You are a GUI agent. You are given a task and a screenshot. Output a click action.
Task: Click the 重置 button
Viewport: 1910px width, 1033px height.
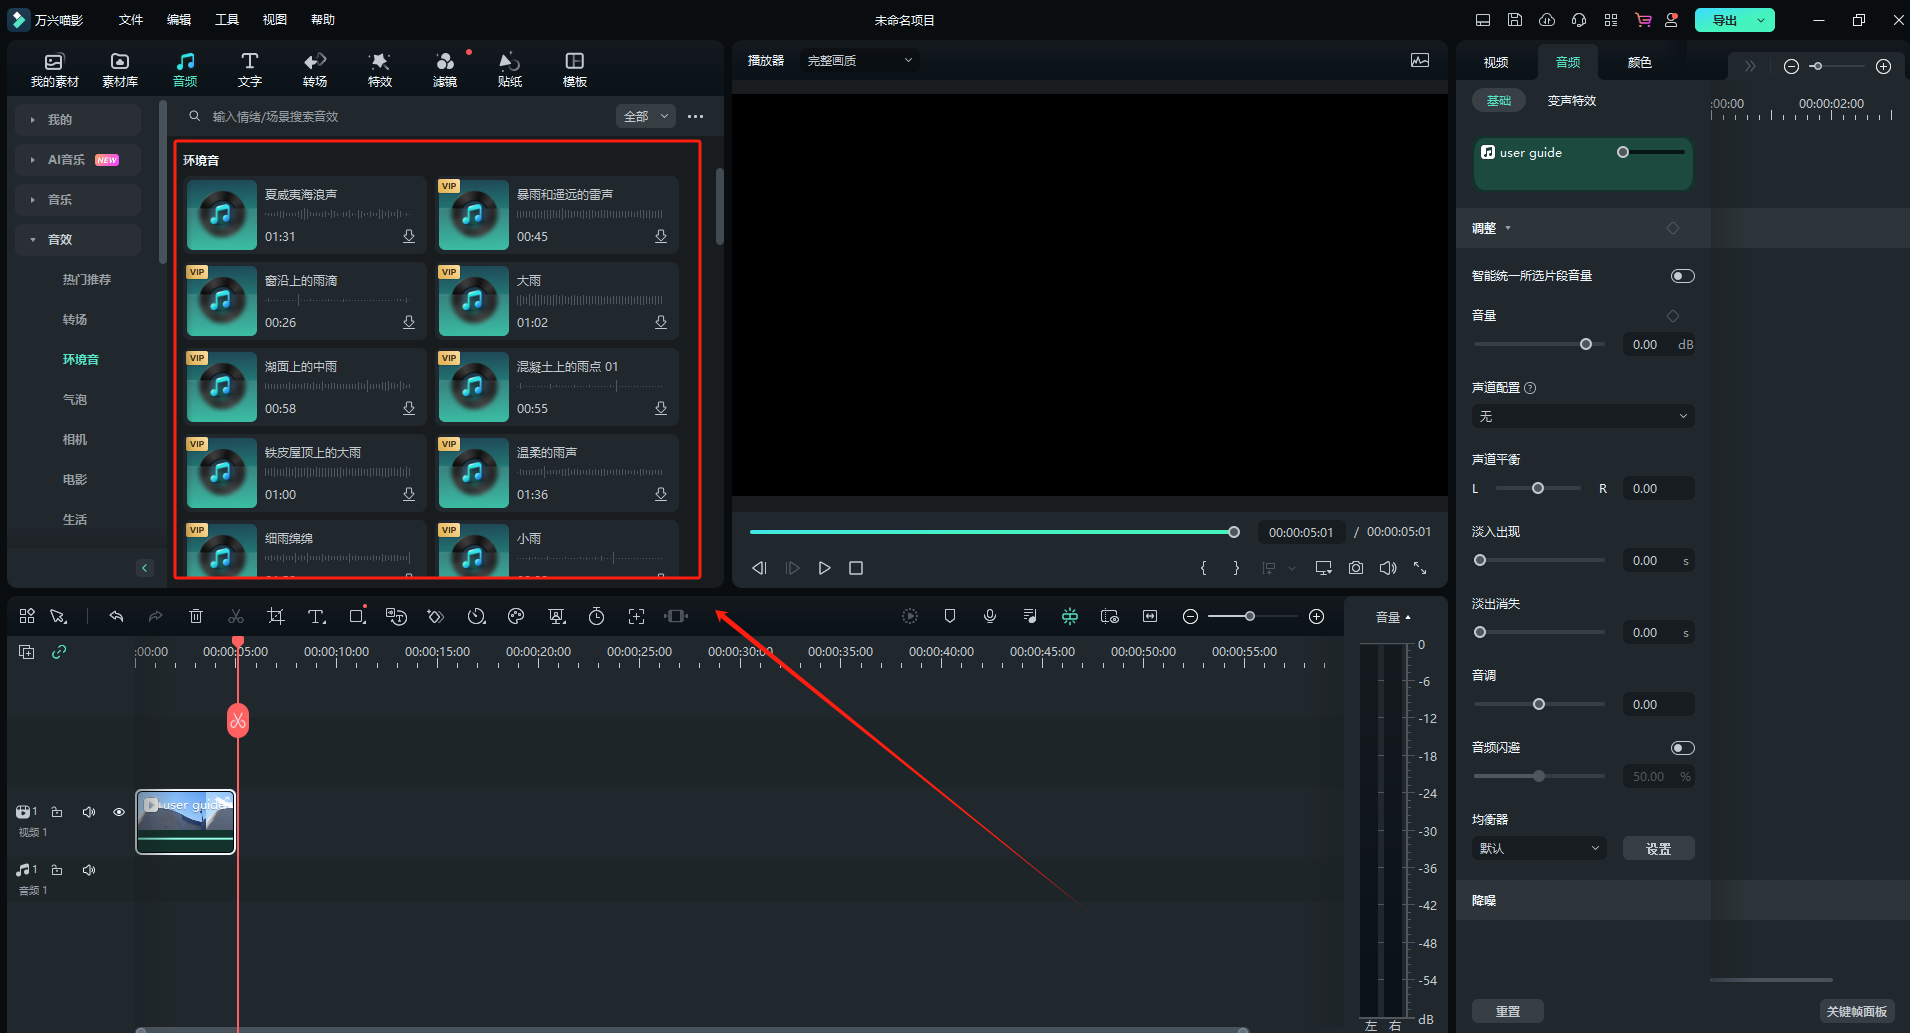pos(1507,1011)
